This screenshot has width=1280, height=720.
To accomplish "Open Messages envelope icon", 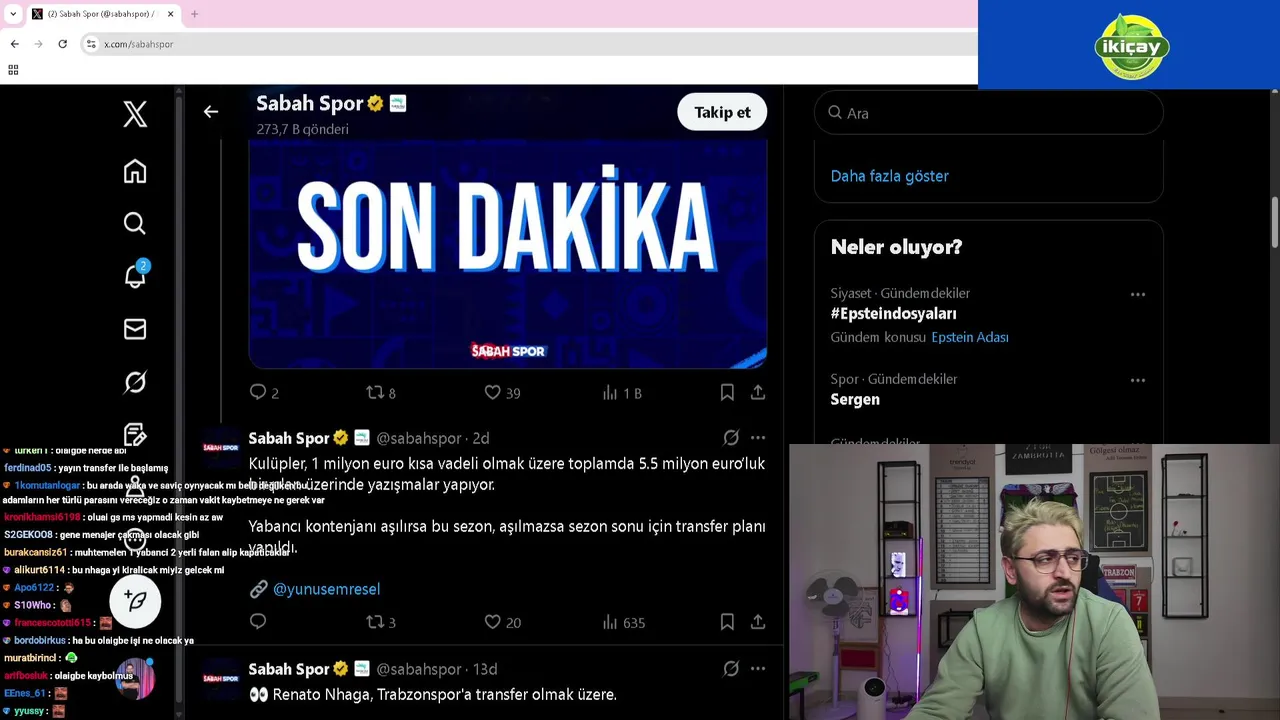I will pyautogui.click(x=135, y=329).
